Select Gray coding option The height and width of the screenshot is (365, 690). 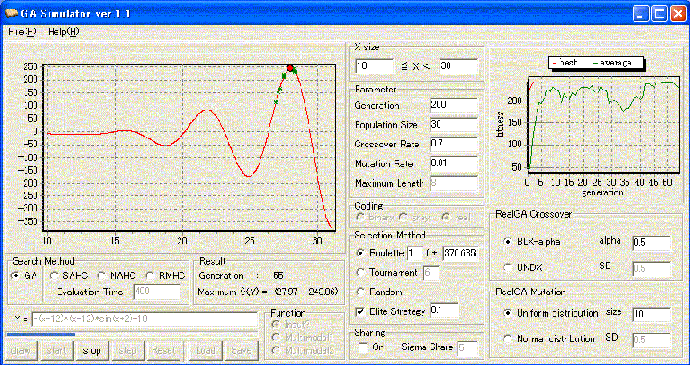403,217
